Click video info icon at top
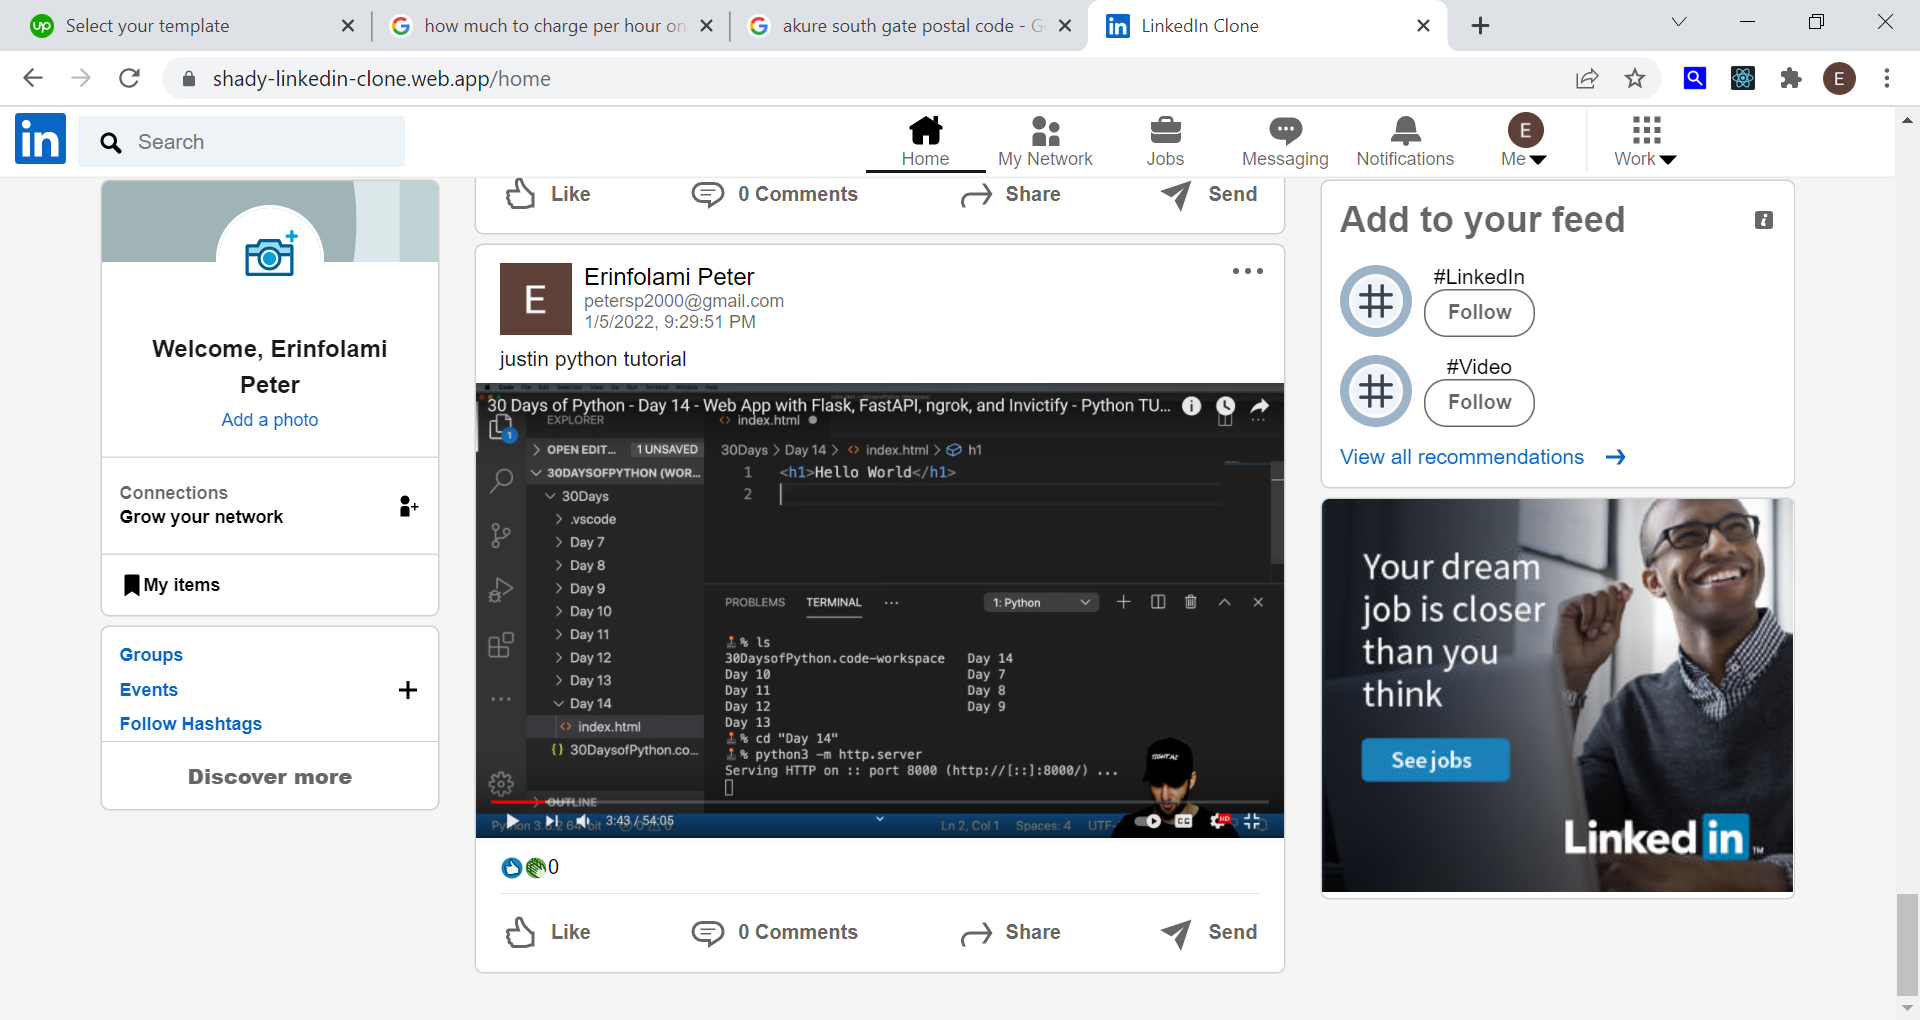 1191,406
